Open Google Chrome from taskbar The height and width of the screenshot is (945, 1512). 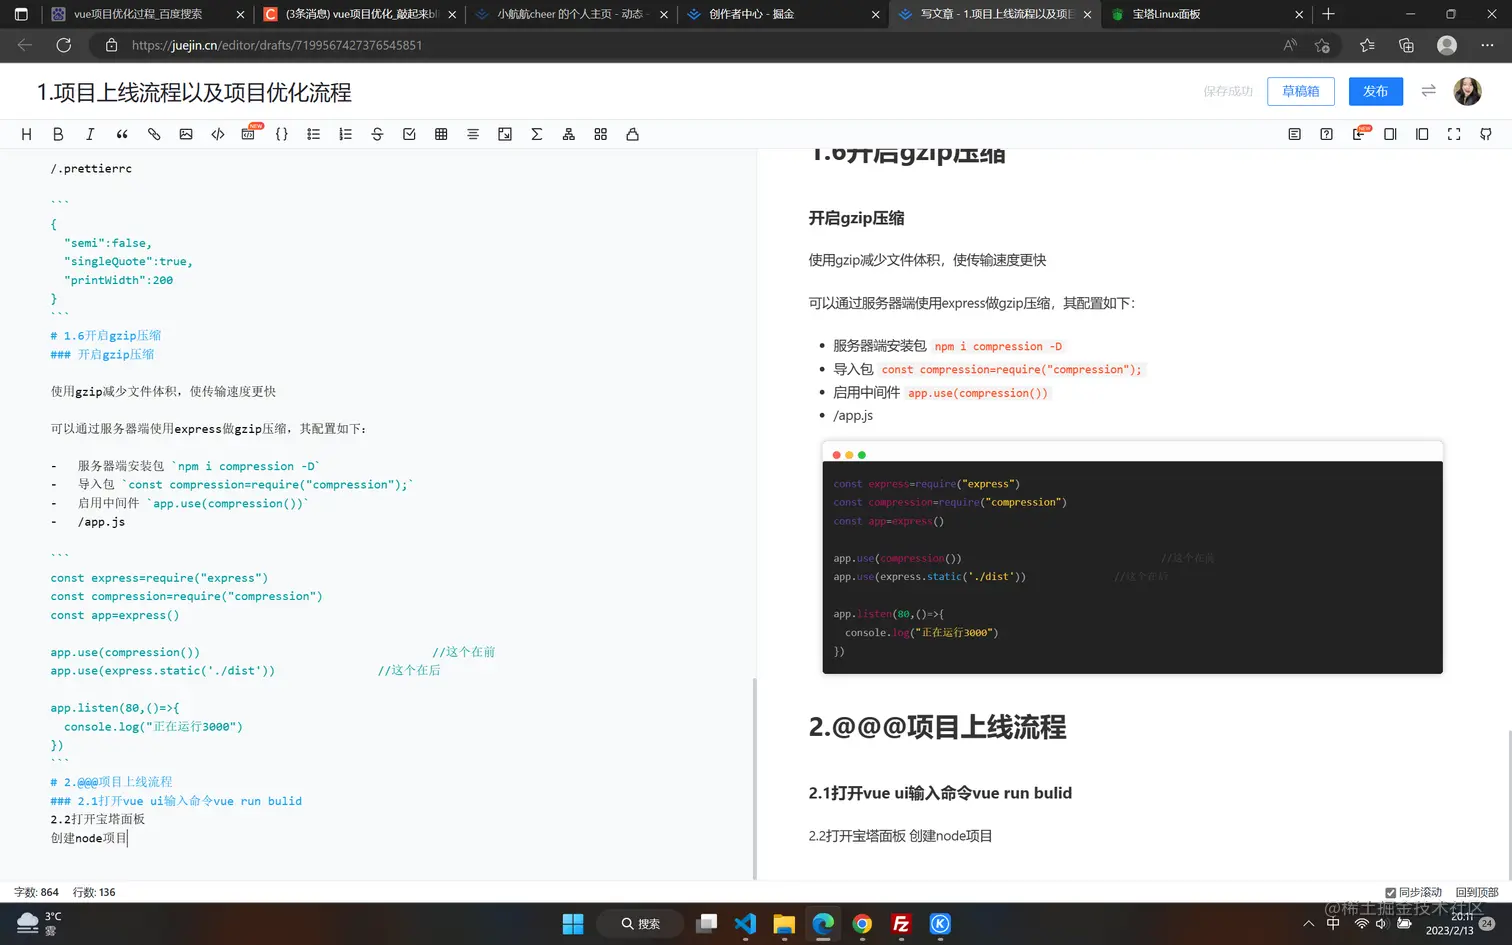(x=862, y=924)
